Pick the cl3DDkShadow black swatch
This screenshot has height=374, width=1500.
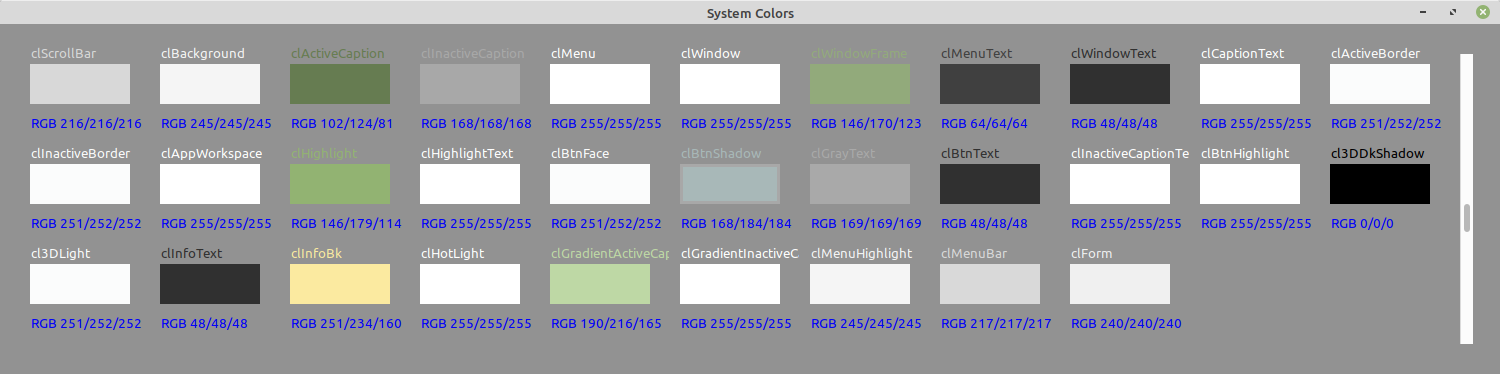tap(1380, 184)
